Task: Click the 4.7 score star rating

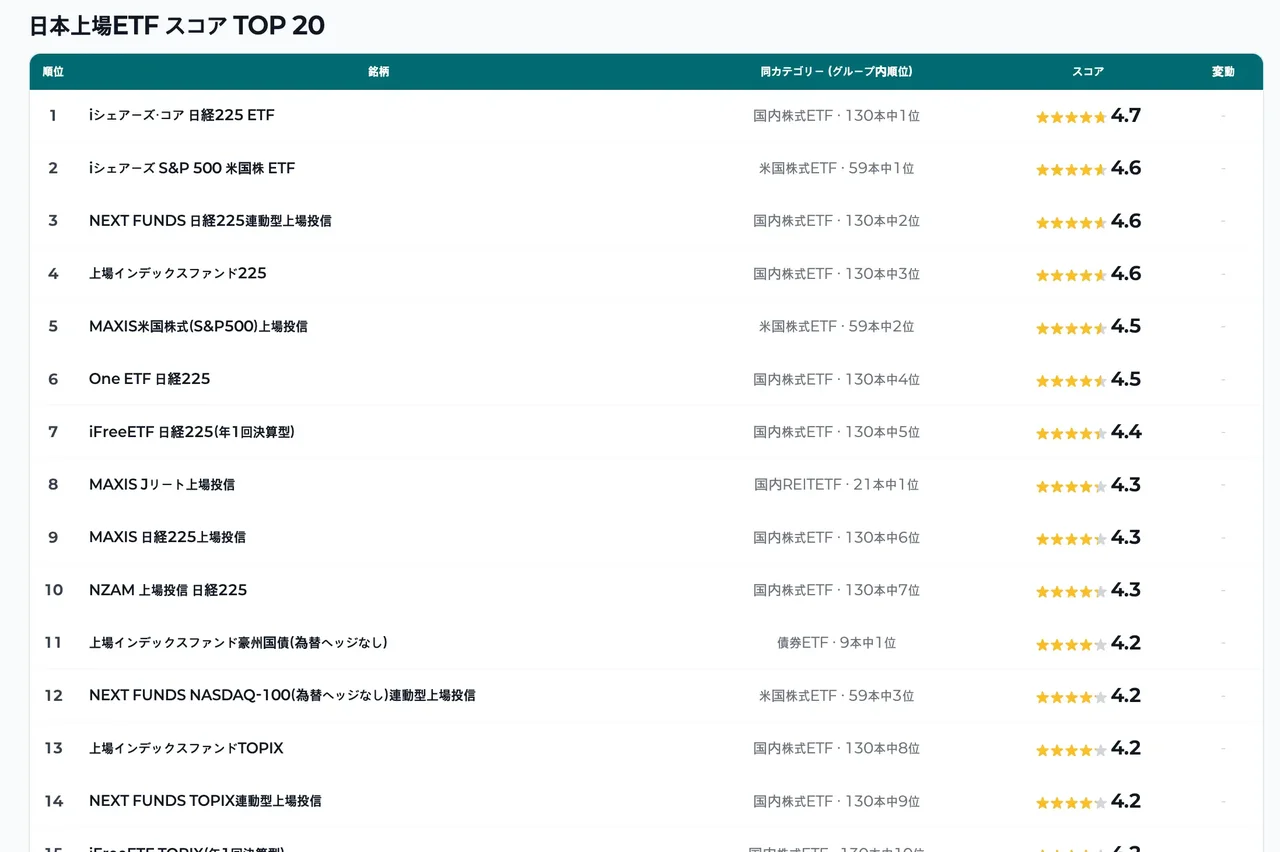Action: pyautogui.click(x=1071, y=117)
